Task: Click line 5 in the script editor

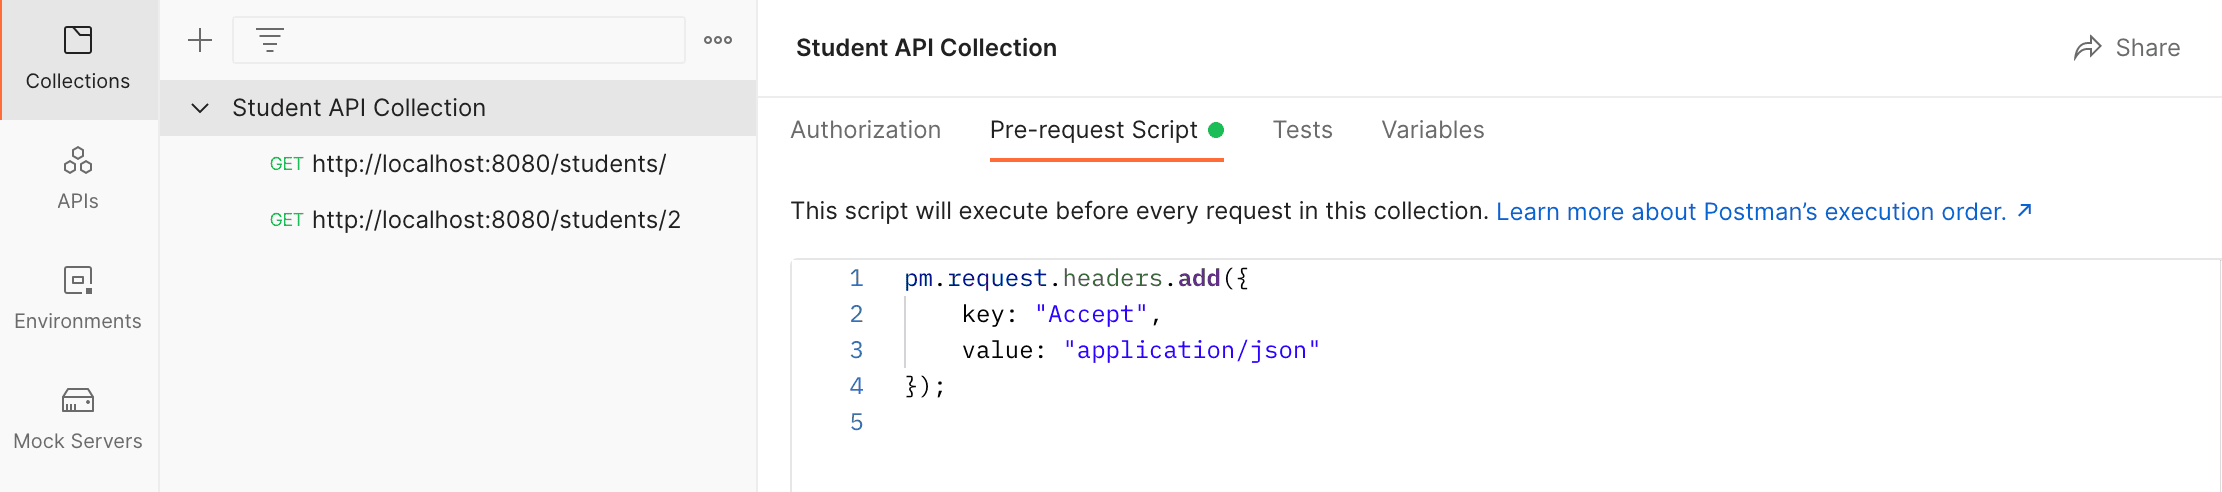Action: (1500, 422)
